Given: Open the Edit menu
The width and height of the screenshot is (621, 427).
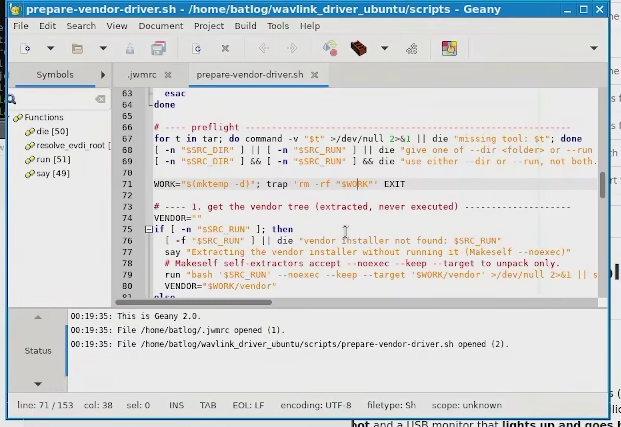Looking at the screenshot, I should click(47, 26).
